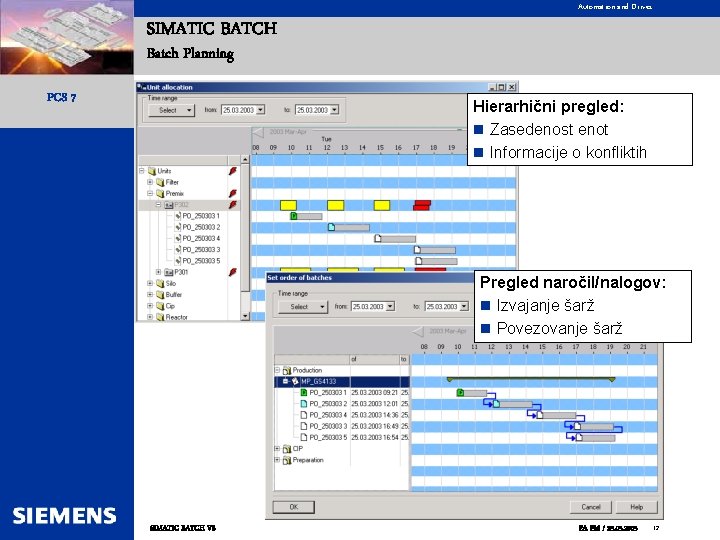This screenshot has height=540, width=720.
Task: Select the Filter folder icon
Action: 160,182
